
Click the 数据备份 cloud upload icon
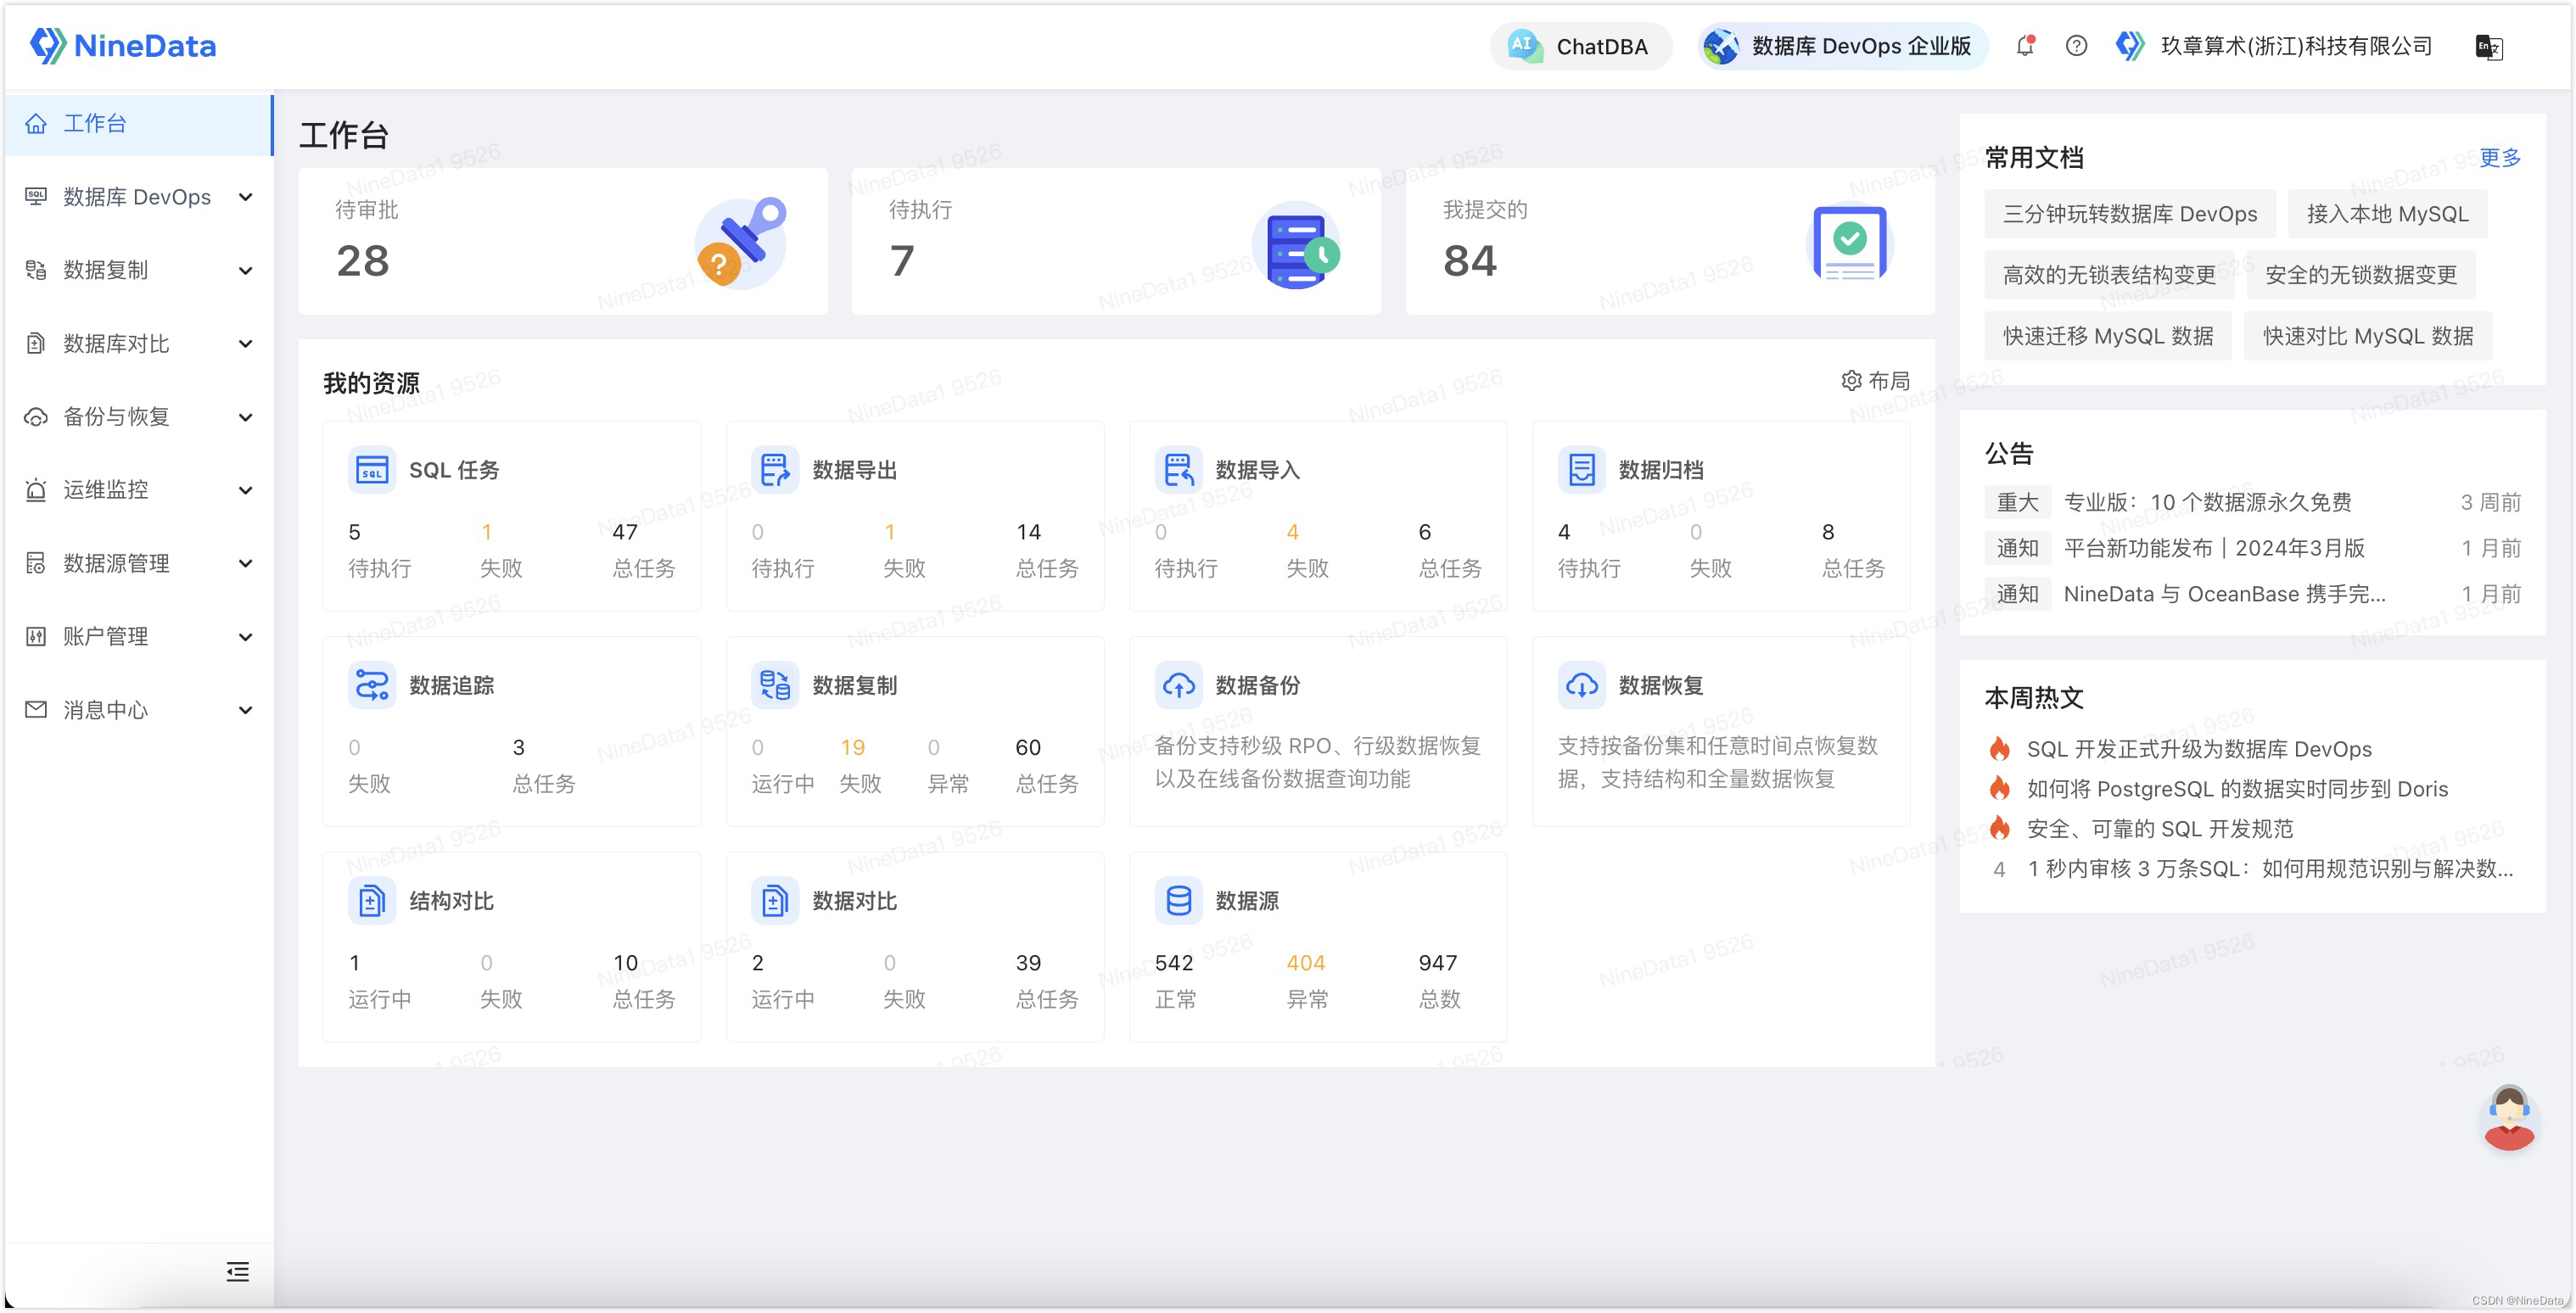point(1178,685)
